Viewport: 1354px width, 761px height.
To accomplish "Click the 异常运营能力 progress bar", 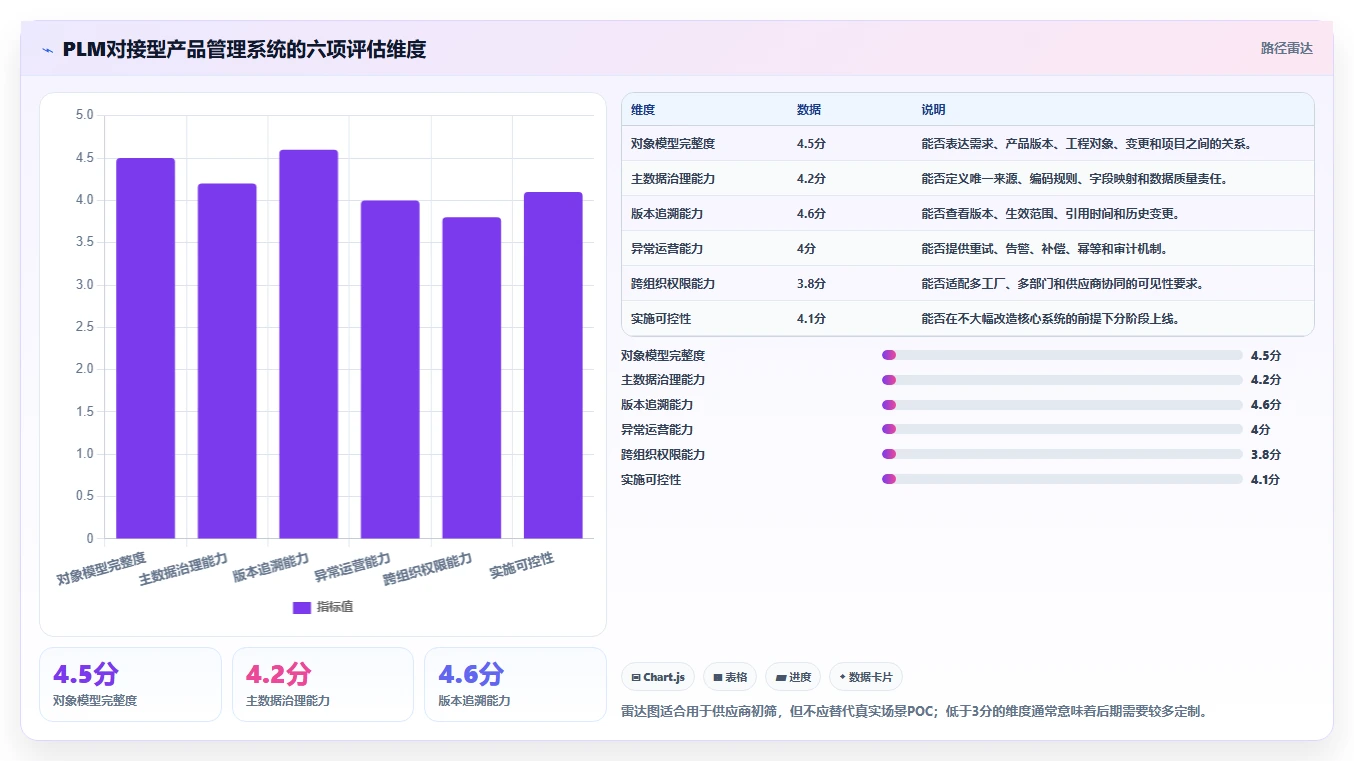I will pos(1062,430).
